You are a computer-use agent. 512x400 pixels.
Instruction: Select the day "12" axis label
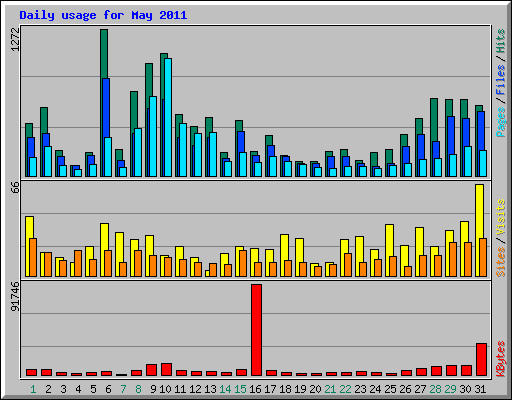[195, 389]
